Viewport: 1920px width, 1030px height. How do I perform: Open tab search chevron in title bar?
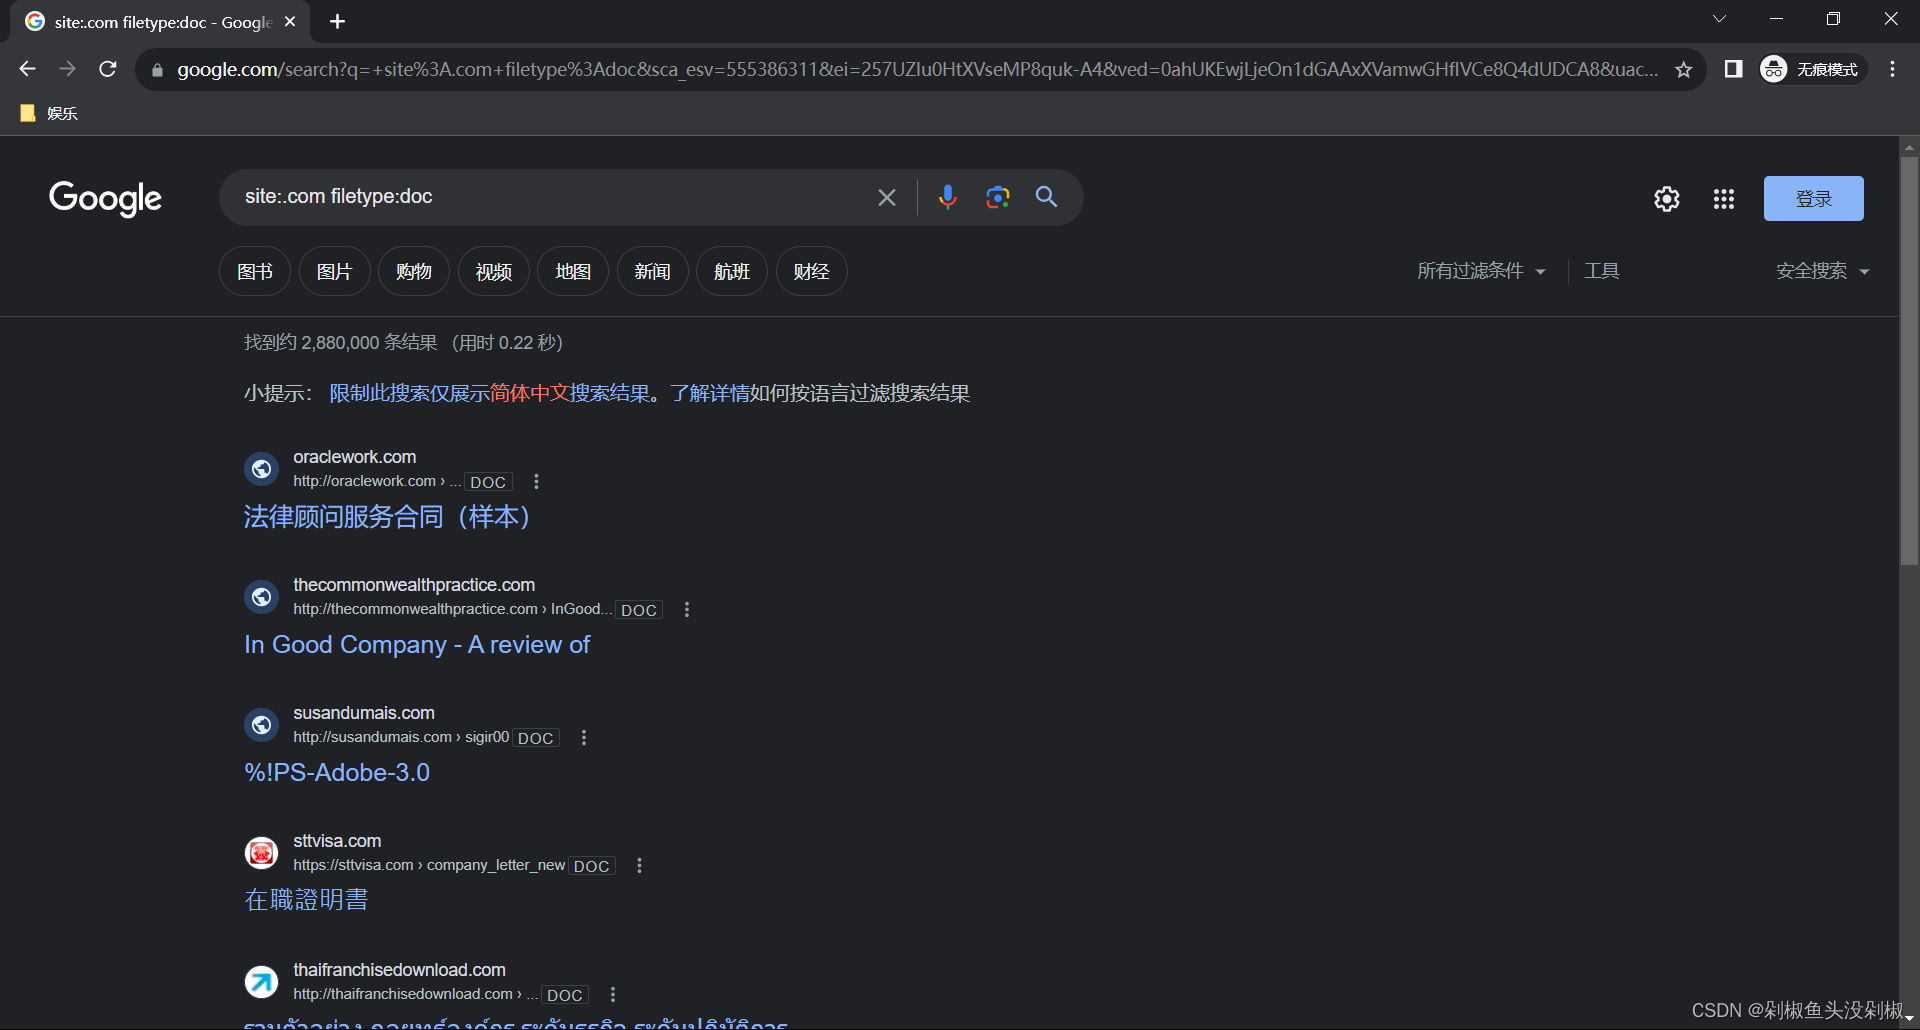click(1719, 19)
